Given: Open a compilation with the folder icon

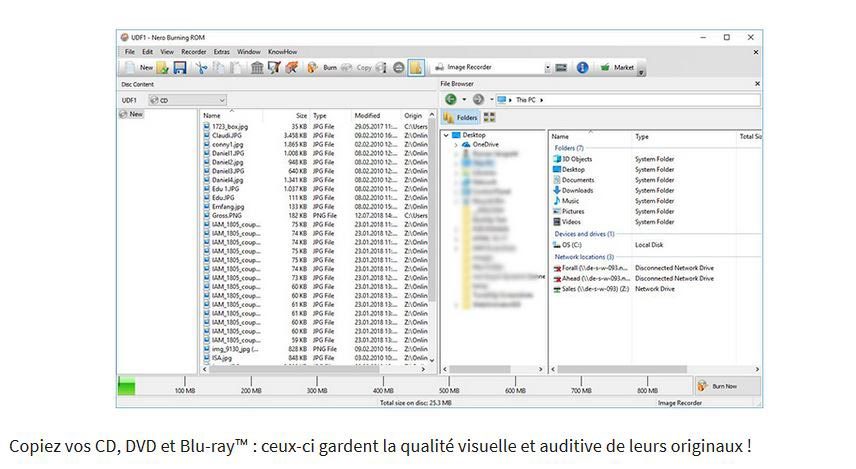Looking at the screenshot, I should (x=163, y=68).
